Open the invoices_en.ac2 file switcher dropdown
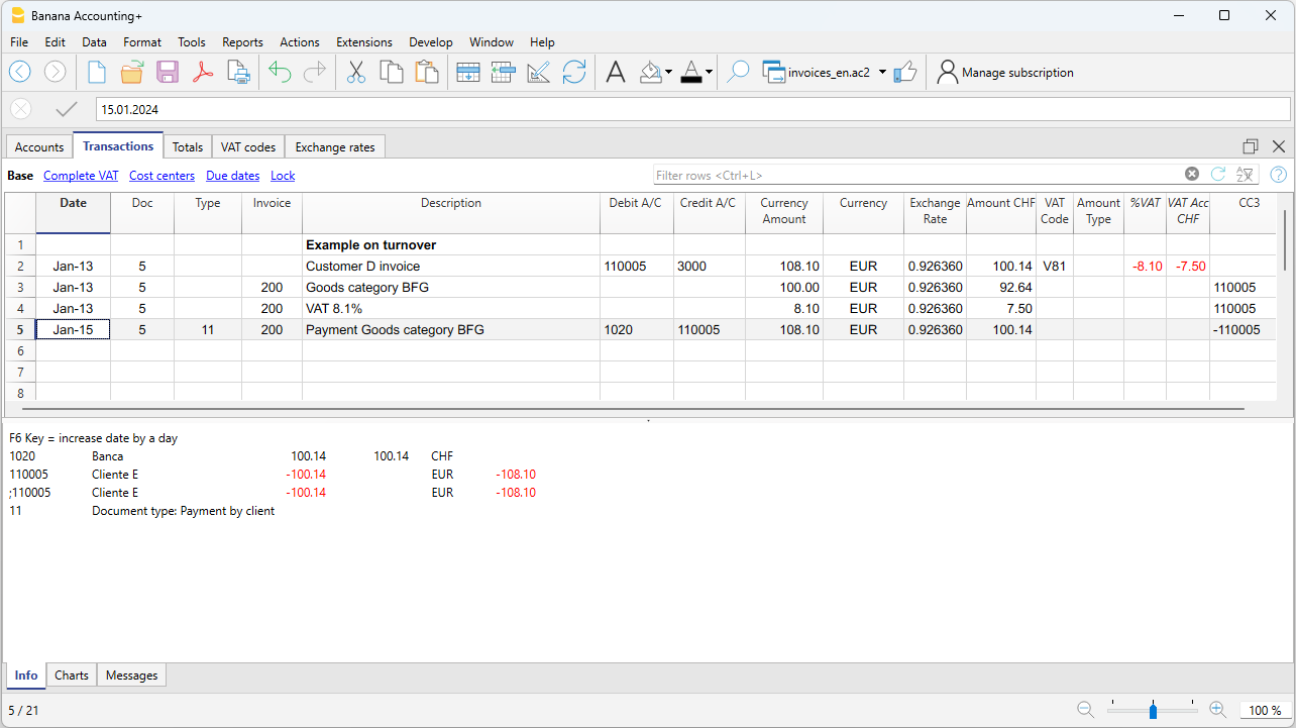The height and width of the screenshot is (728, 1296). click(882, 72)
